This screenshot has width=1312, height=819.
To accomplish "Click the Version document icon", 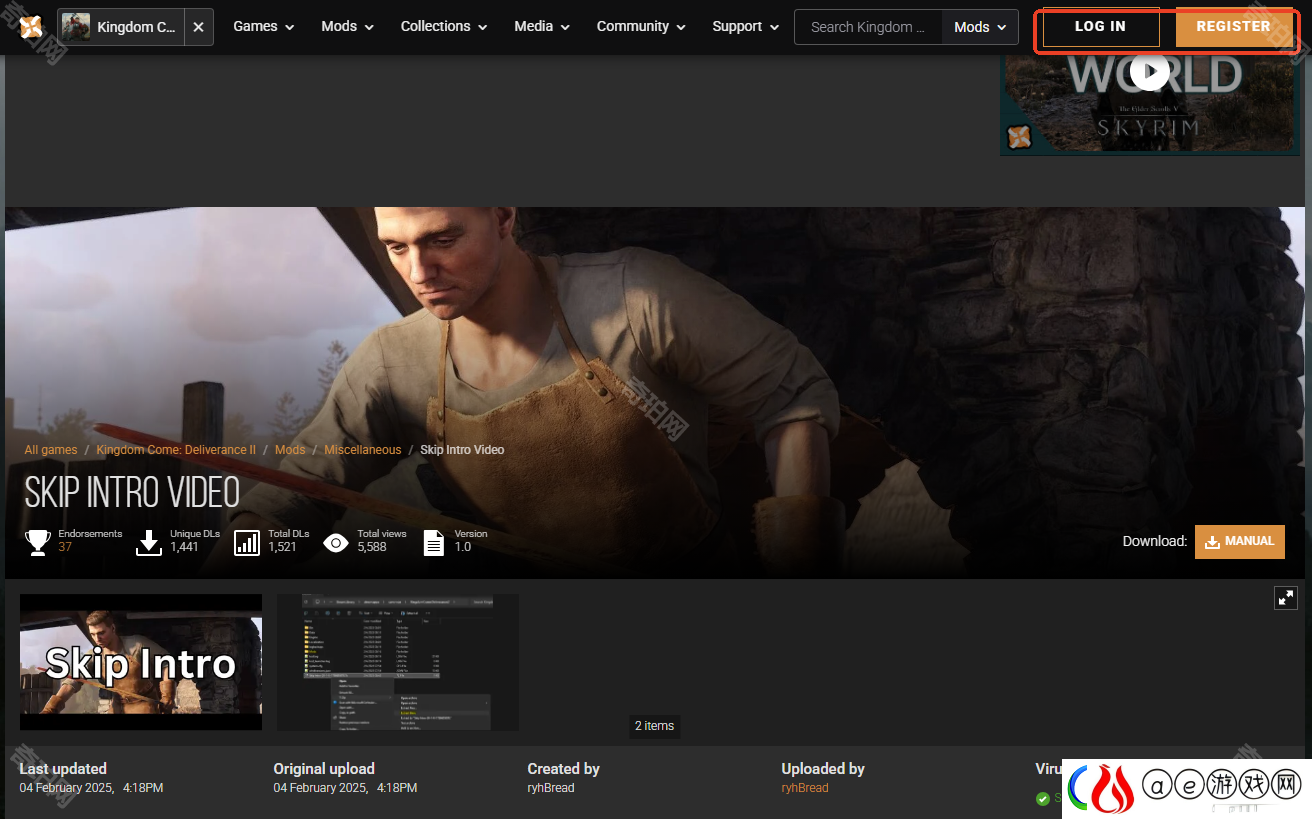I will [434, 542].
